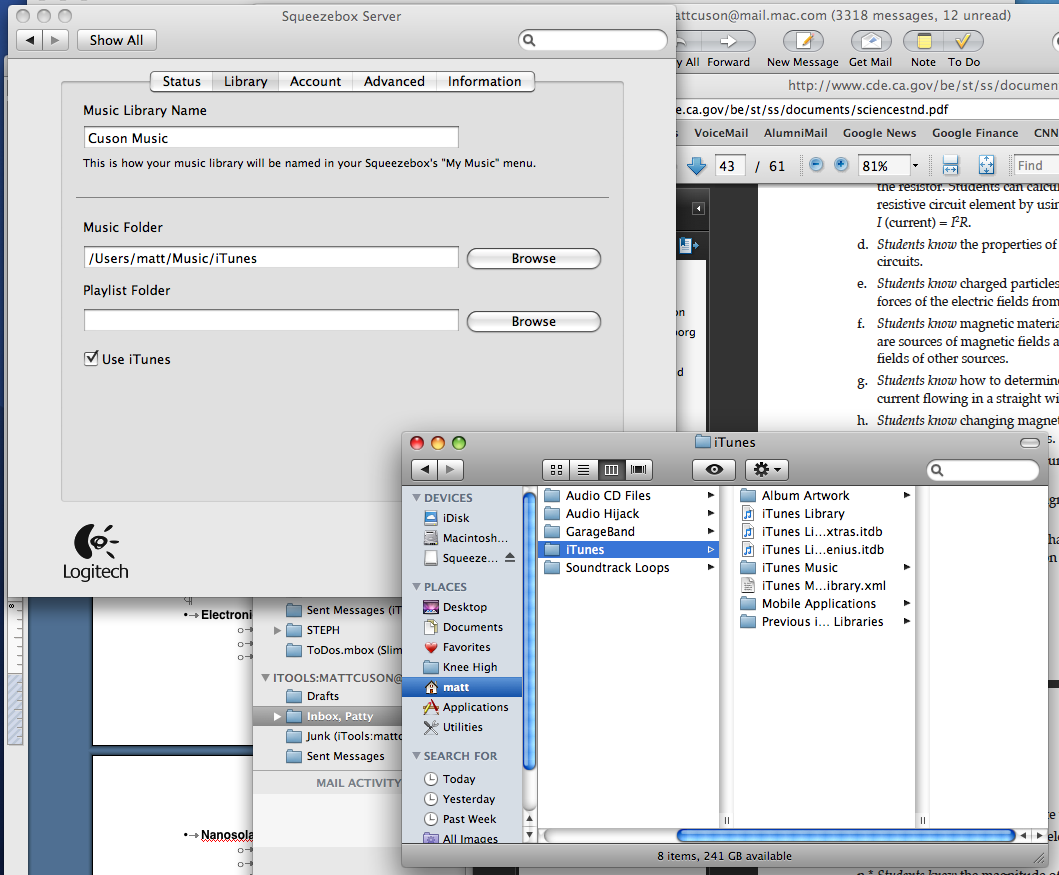Switch Finder to Cover Flow view
This screenshot has width=1059, height=875.
pyautogui.click(x=639, y=469)
